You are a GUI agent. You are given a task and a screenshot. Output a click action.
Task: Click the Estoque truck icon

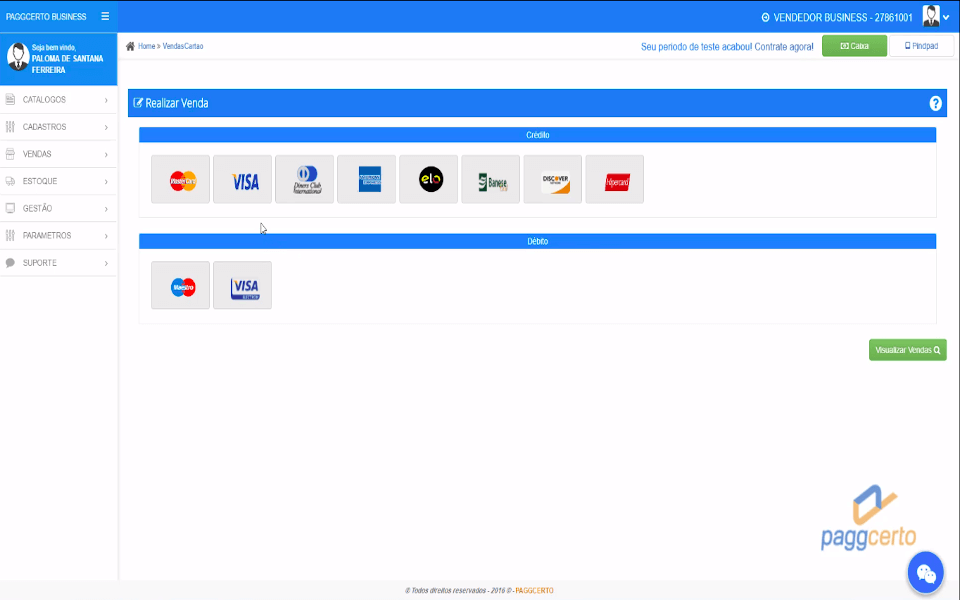(x=10, y=181)
